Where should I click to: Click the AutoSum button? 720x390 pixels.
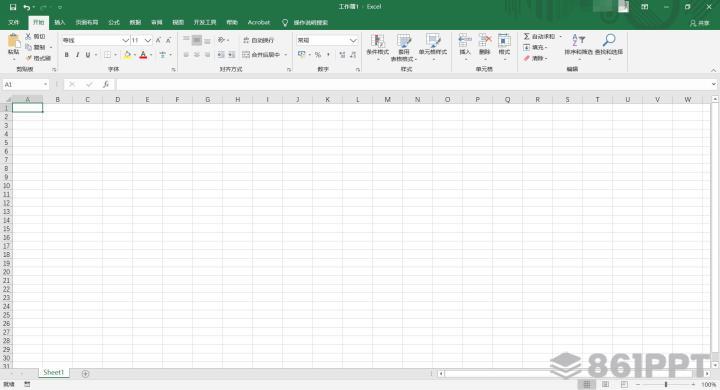click(x=540, y=36)
